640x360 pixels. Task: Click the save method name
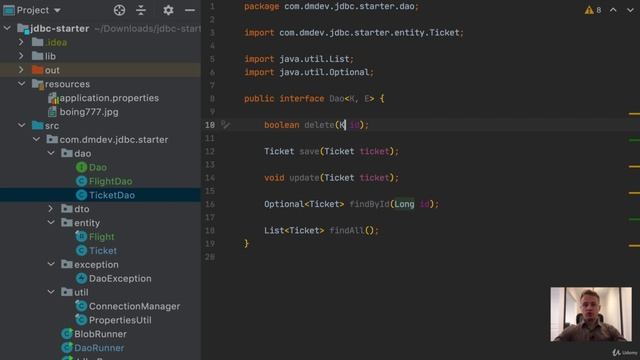point(309,151)
